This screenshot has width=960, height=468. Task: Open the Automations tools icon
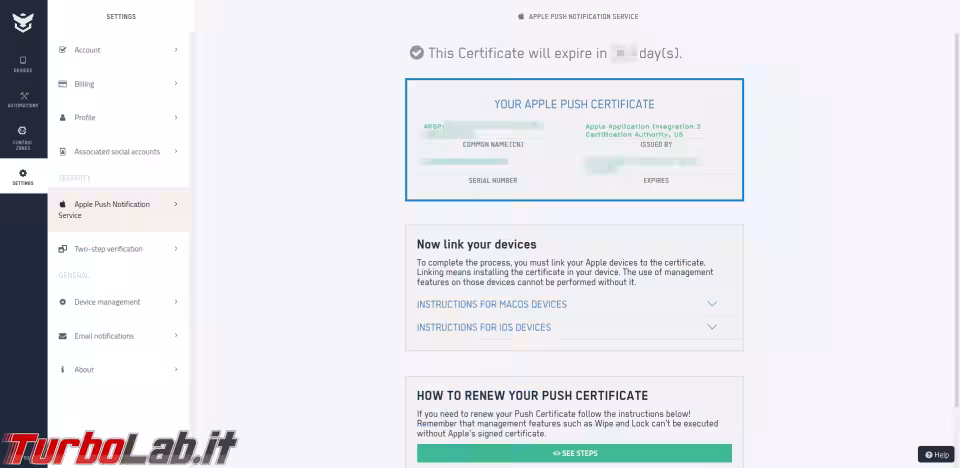[24, 96]
